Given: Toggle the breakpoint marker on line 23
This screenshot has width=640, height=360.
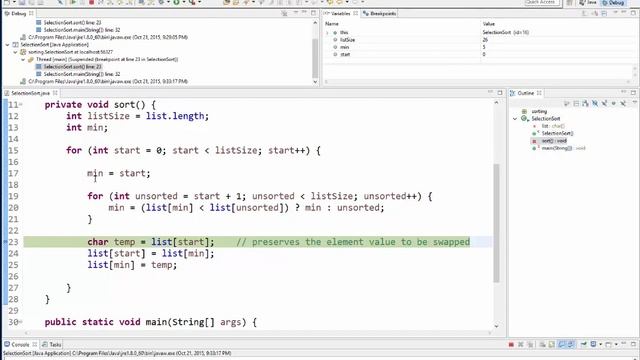Looking at the screenshot, I should coord(5,242).
